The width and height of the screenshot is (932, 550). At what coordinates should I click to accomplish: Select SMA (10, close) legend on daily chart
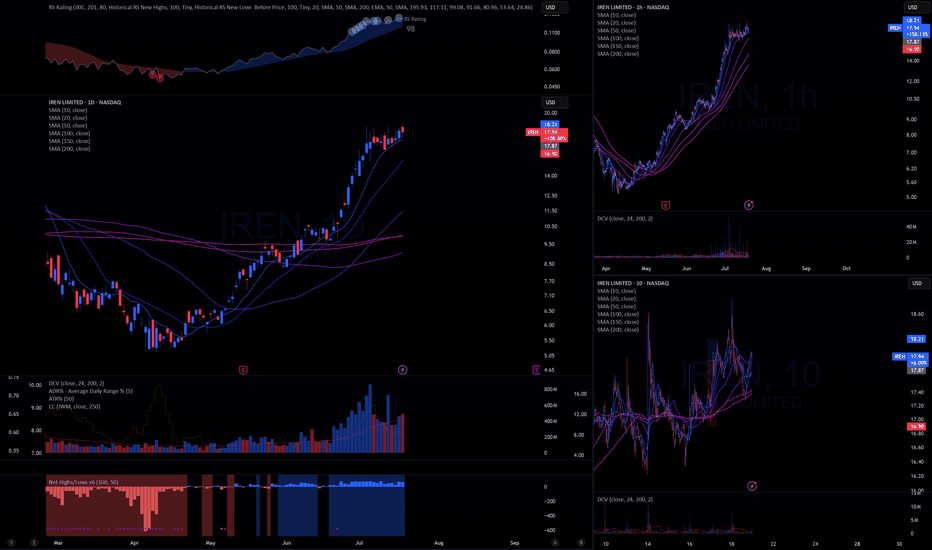(68, 110)
